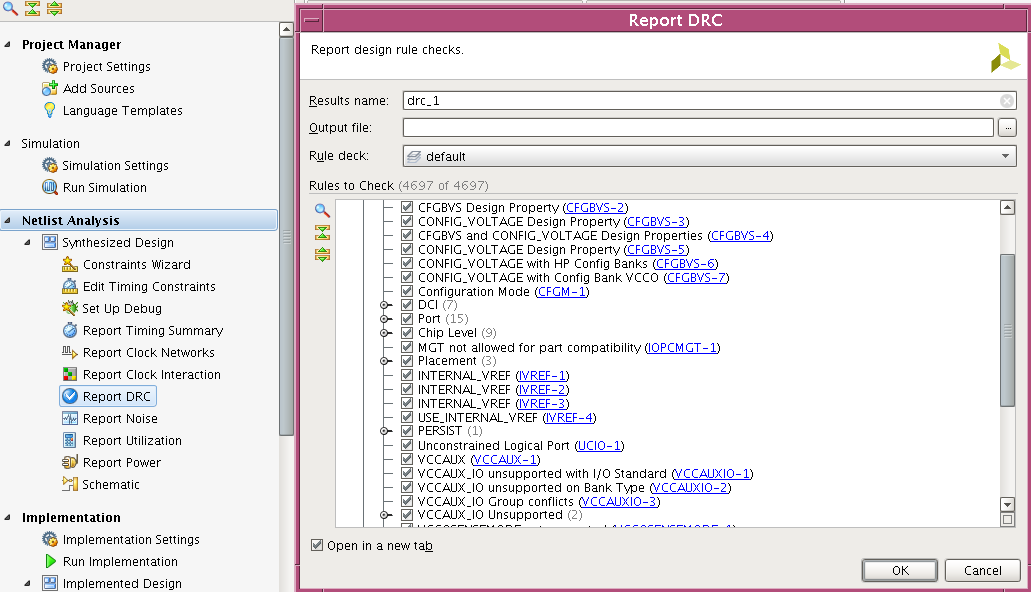Open the IOPCMGT-1 rule link

[682, 347]
